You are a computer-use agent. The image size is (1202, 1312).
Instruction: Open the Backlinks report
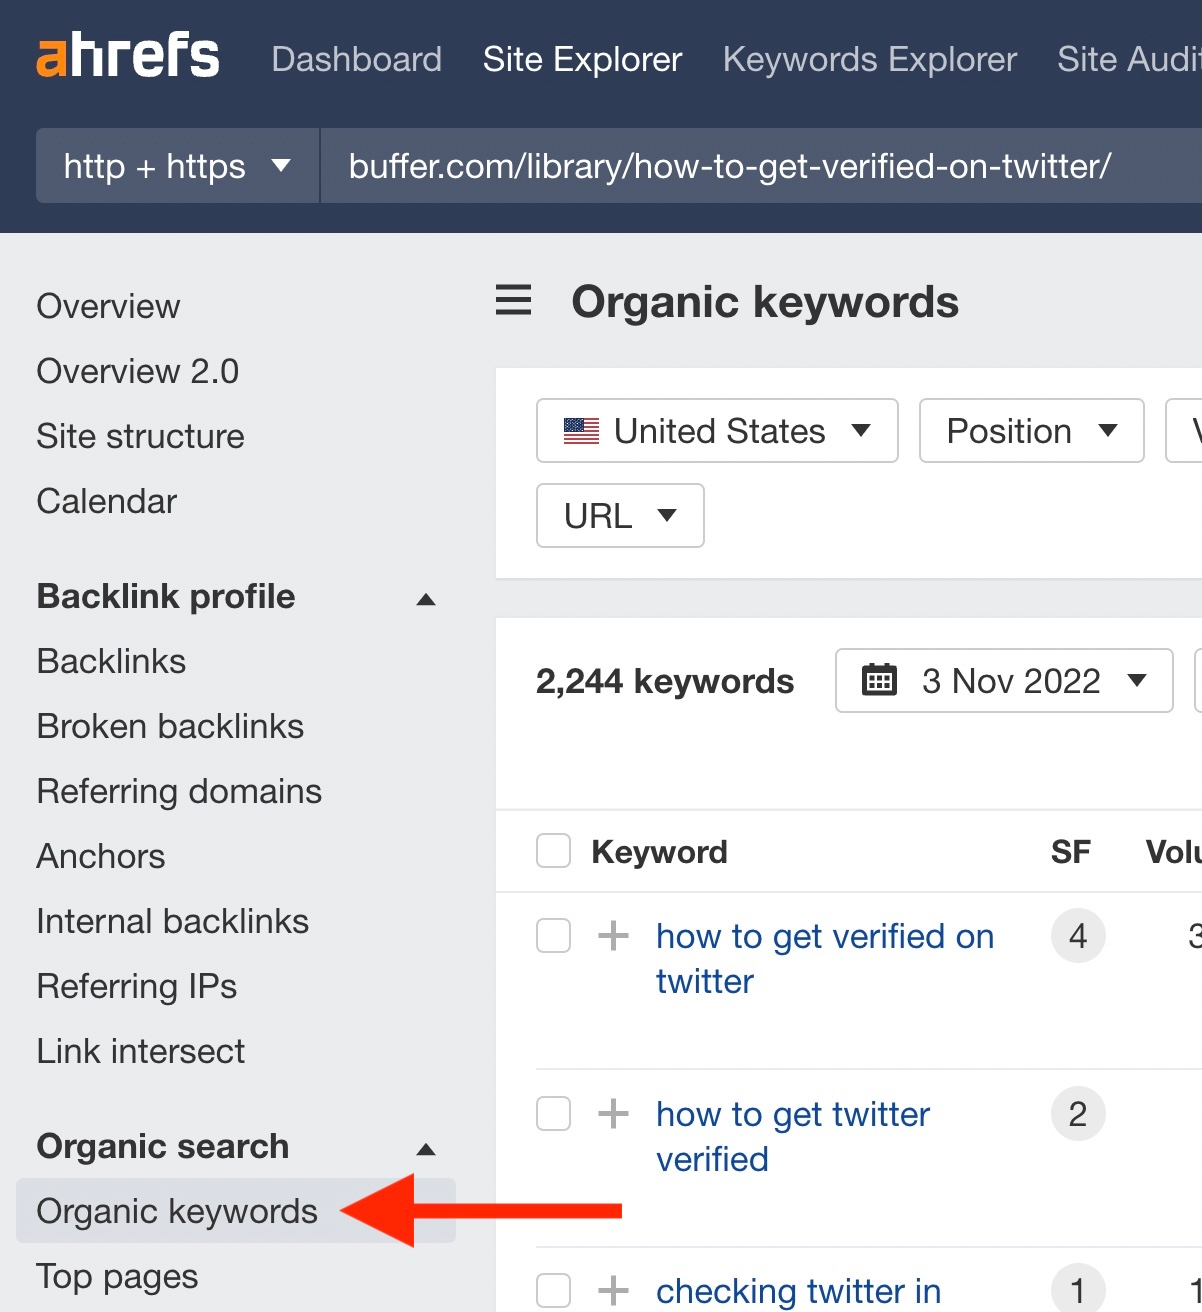[111, 661]
